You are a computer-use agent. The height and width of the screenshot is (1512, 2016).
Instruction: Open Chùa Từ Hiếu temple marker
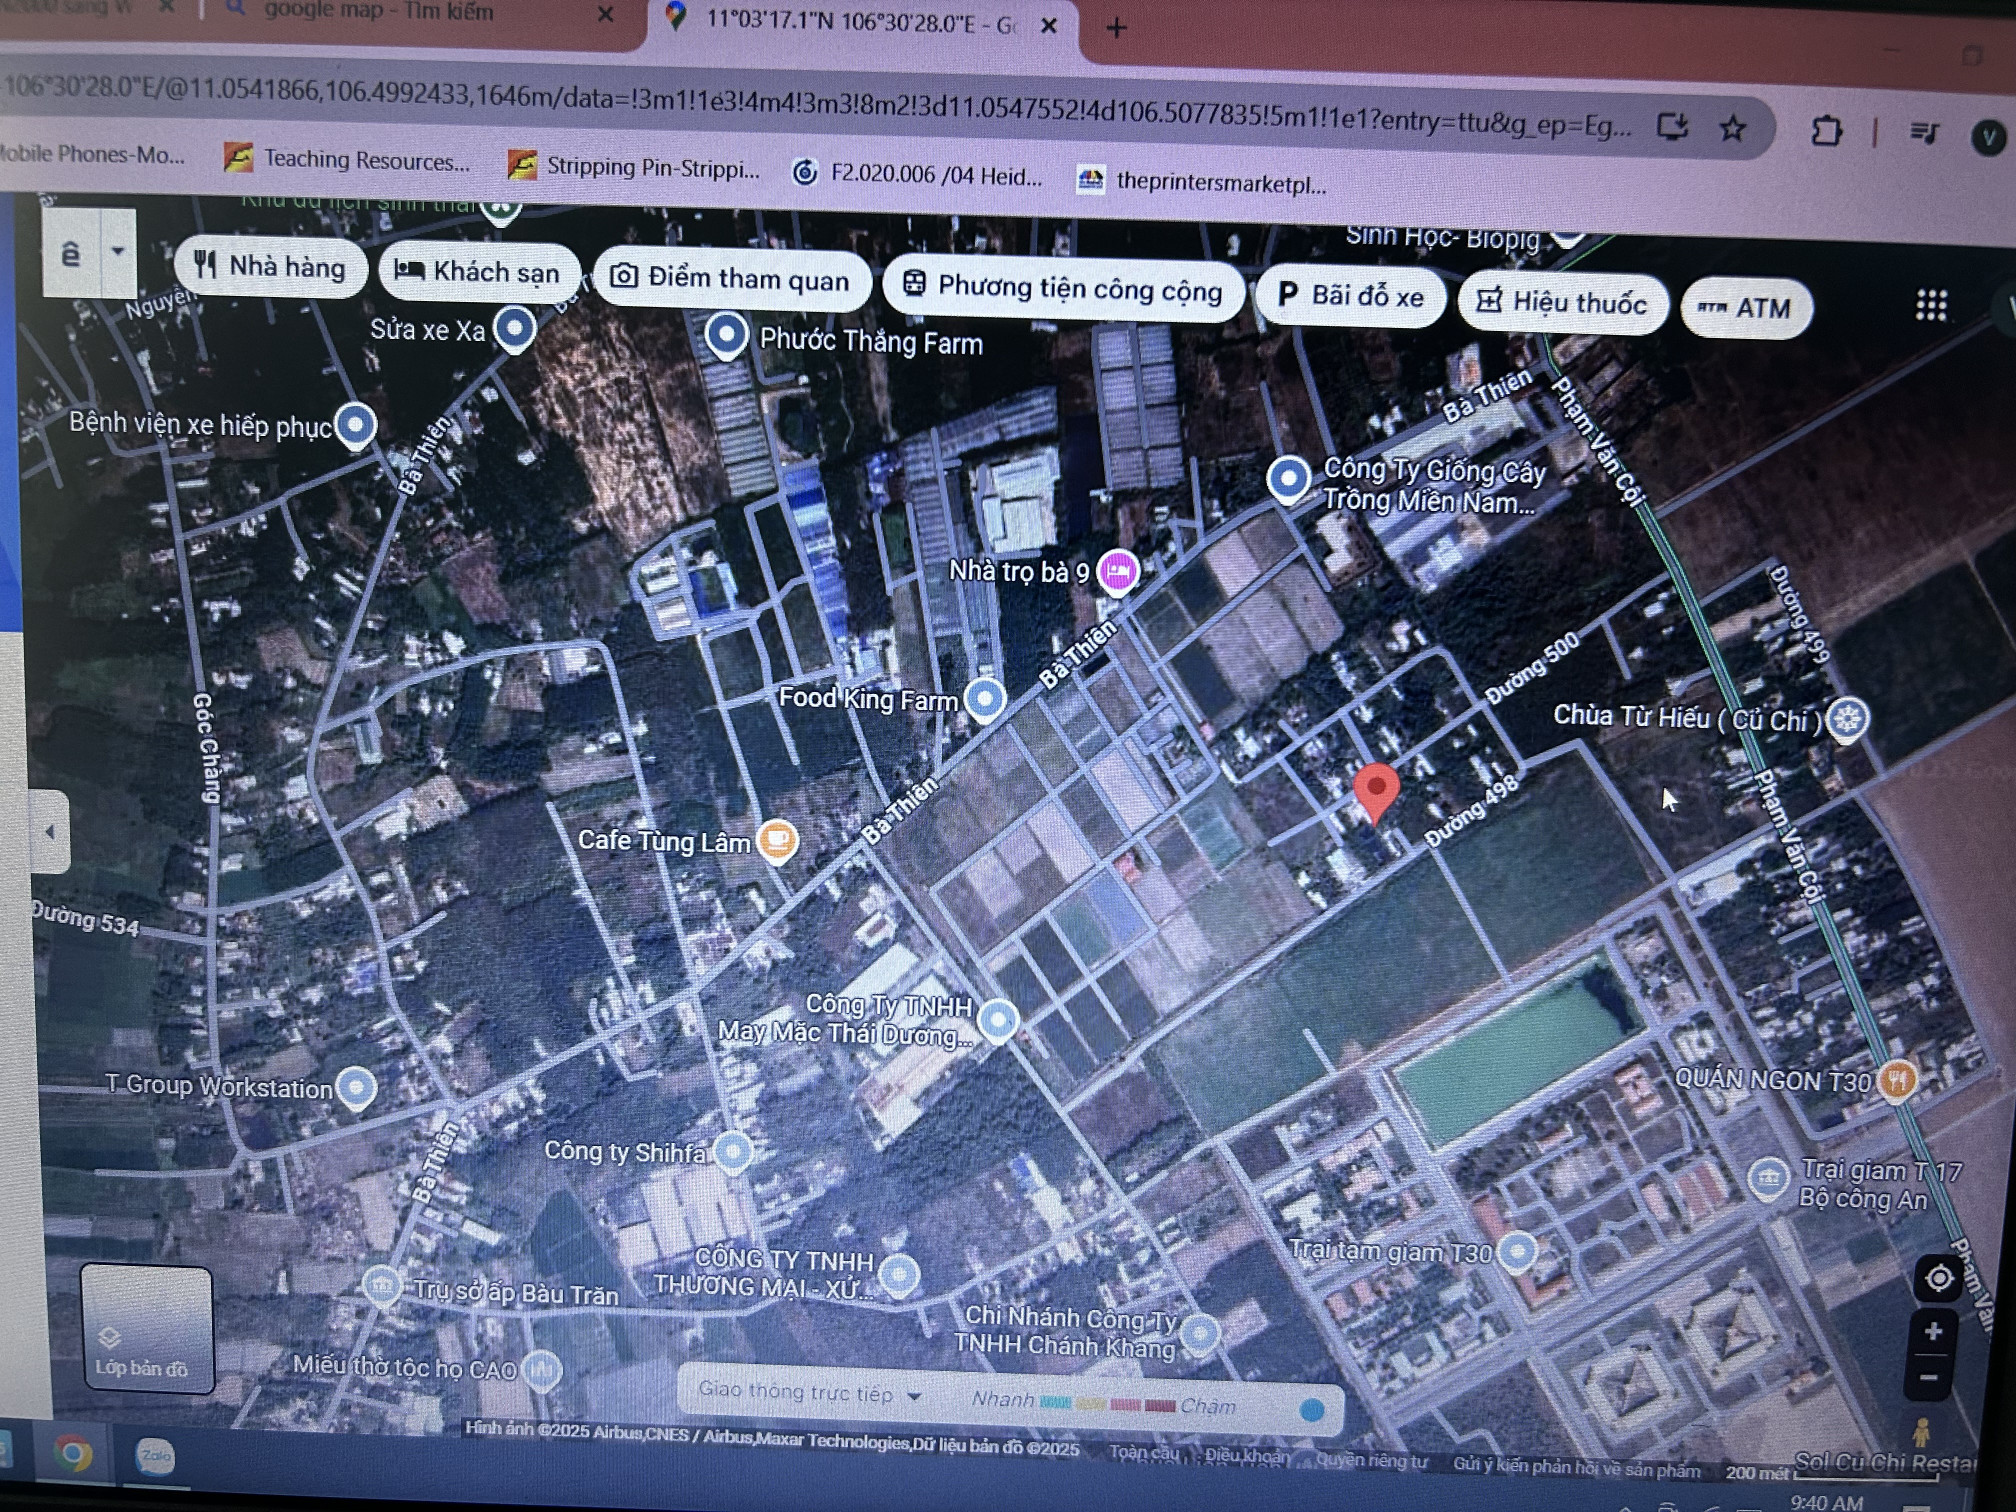click(1846, 718)
